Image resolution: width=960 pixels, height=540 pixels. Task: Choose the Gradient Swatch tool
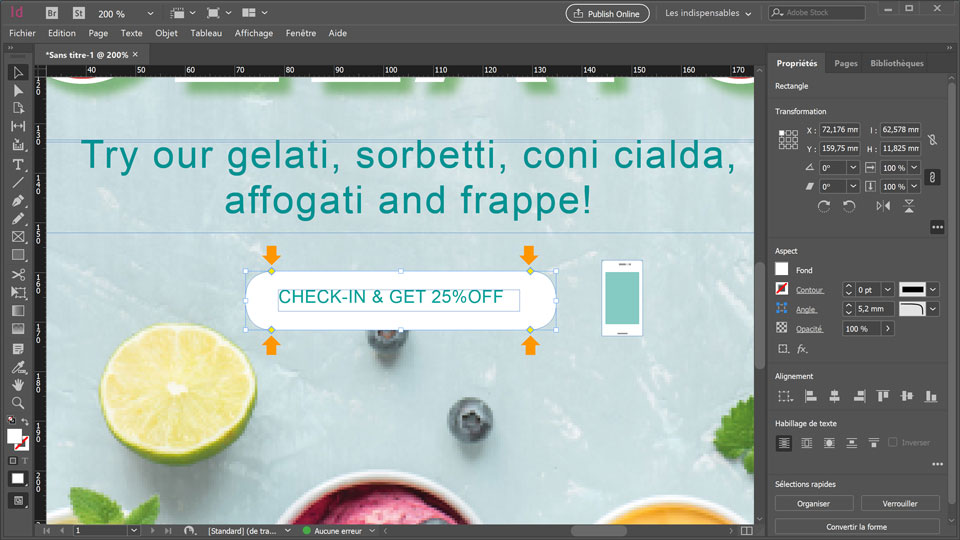pyautogui.click(x=18, y=311)
